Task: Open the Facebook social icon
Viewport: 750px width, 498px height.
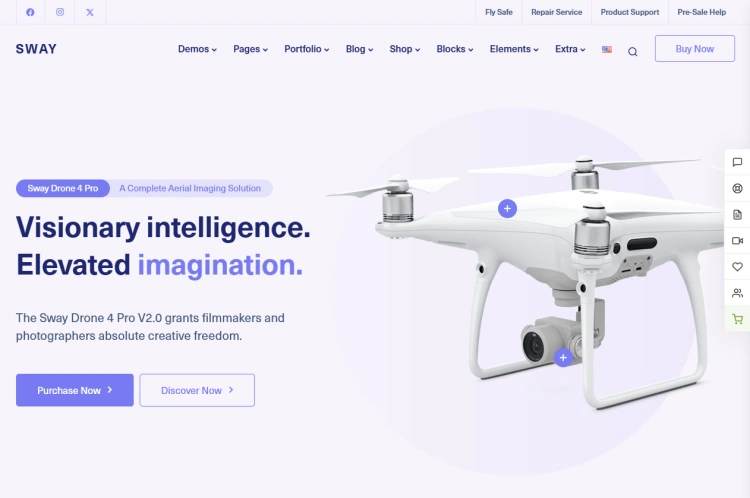Action: [30, 12]
